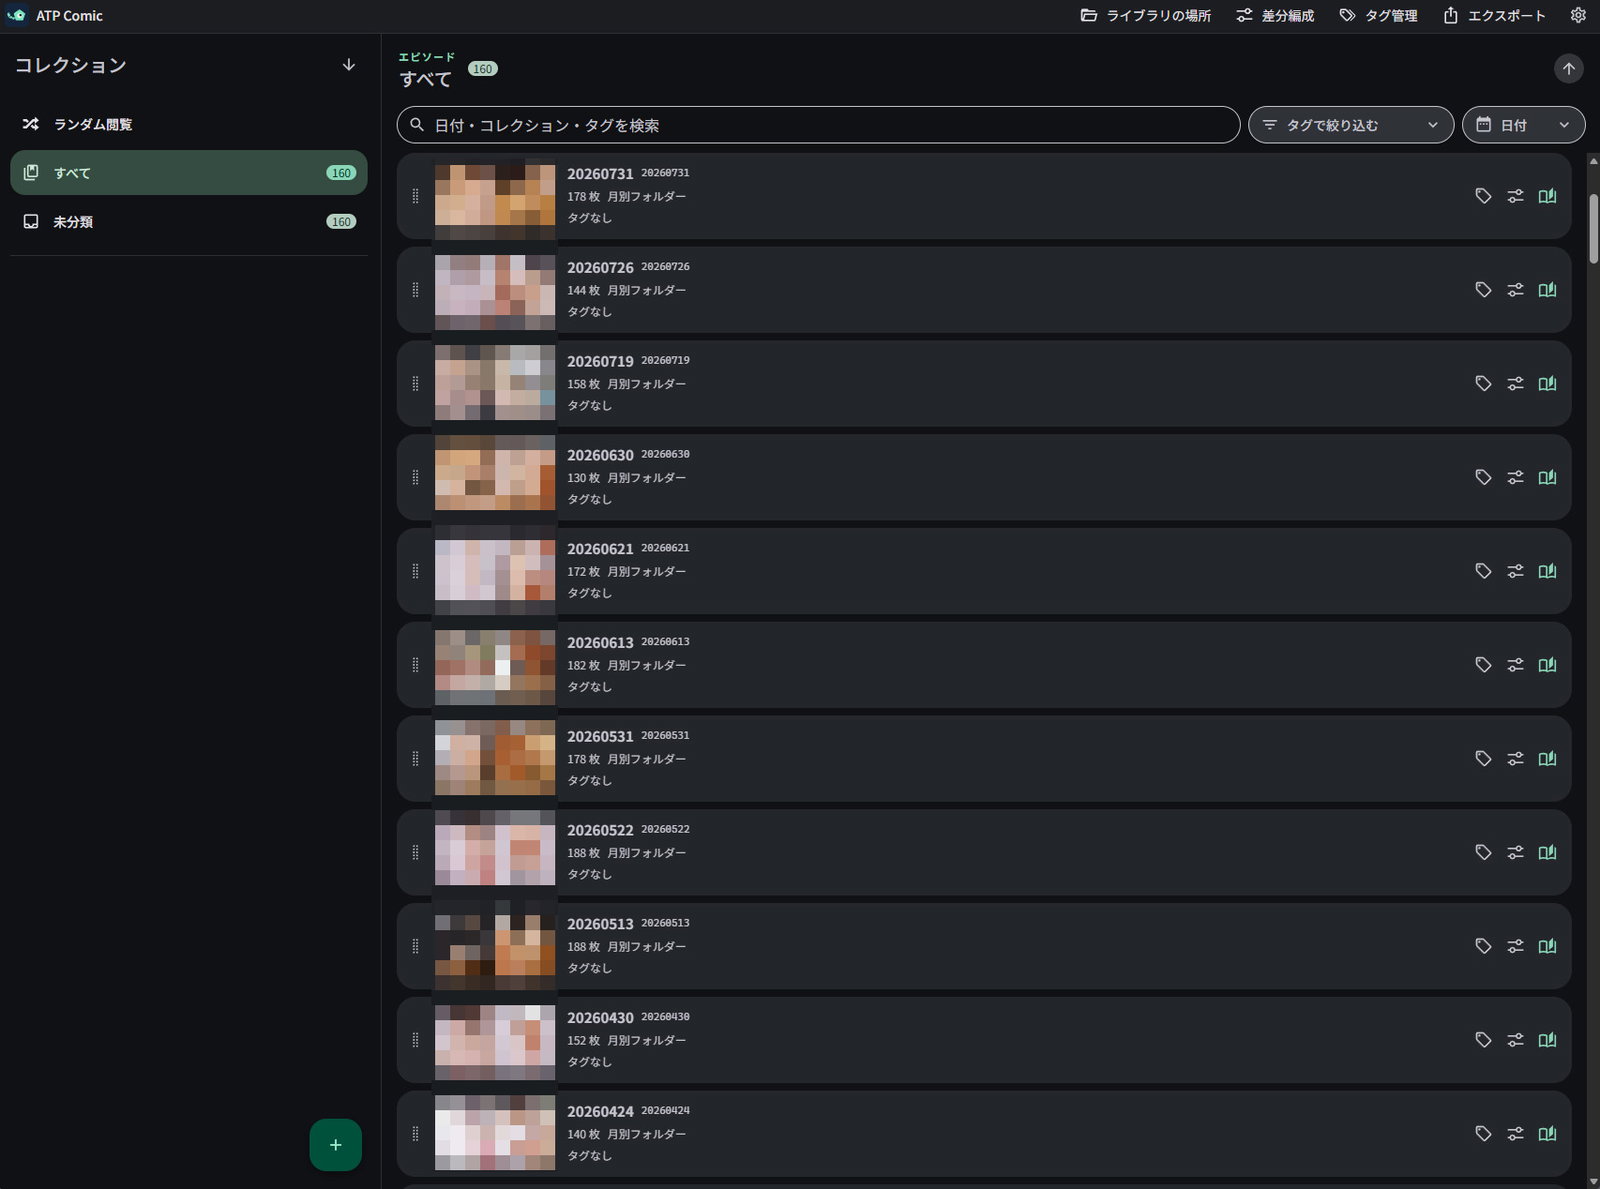
Task: Grab the drag handle of episode 20260731
Action: tap(415, 196)
